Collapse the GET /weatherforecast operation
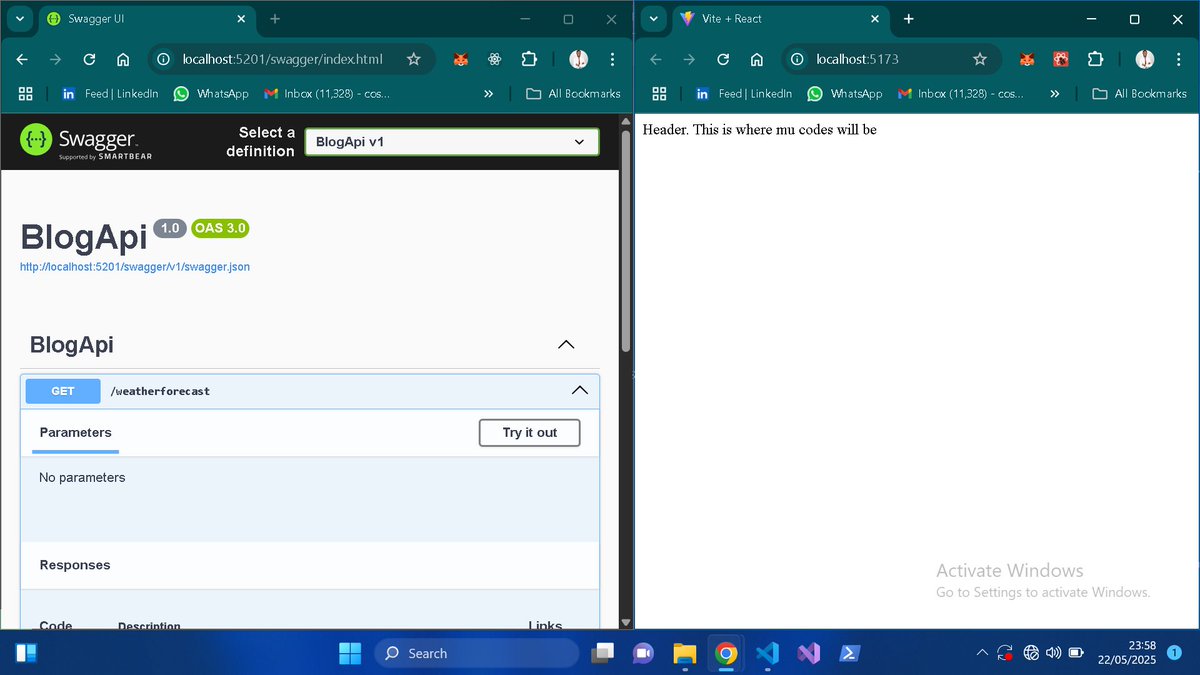 [x=579, y=391]
